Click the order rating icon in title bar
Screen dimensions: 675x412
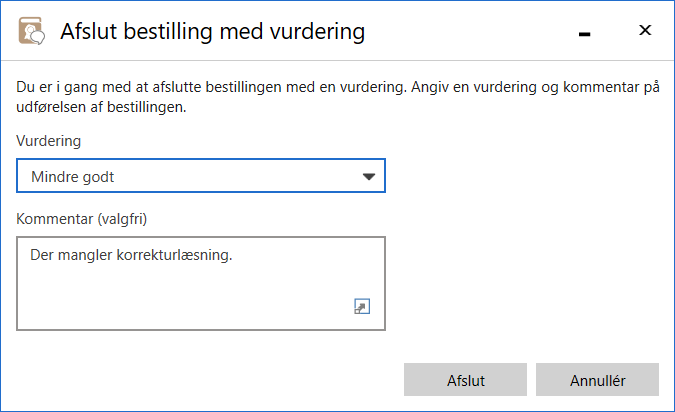click(x=32, y=32)
